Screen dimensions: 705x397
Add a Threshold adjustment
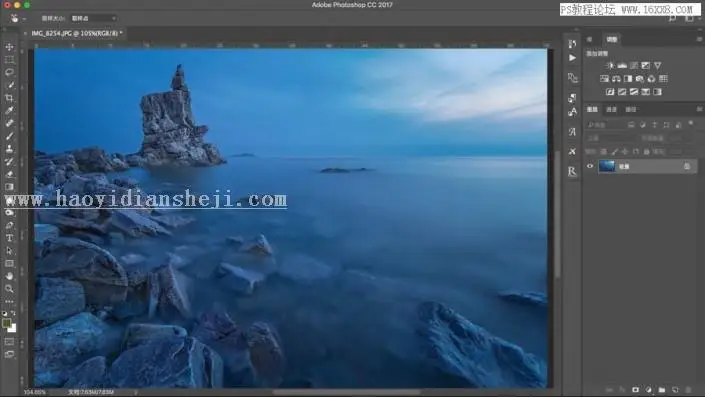pyautogui.click(x=634, y=92)
